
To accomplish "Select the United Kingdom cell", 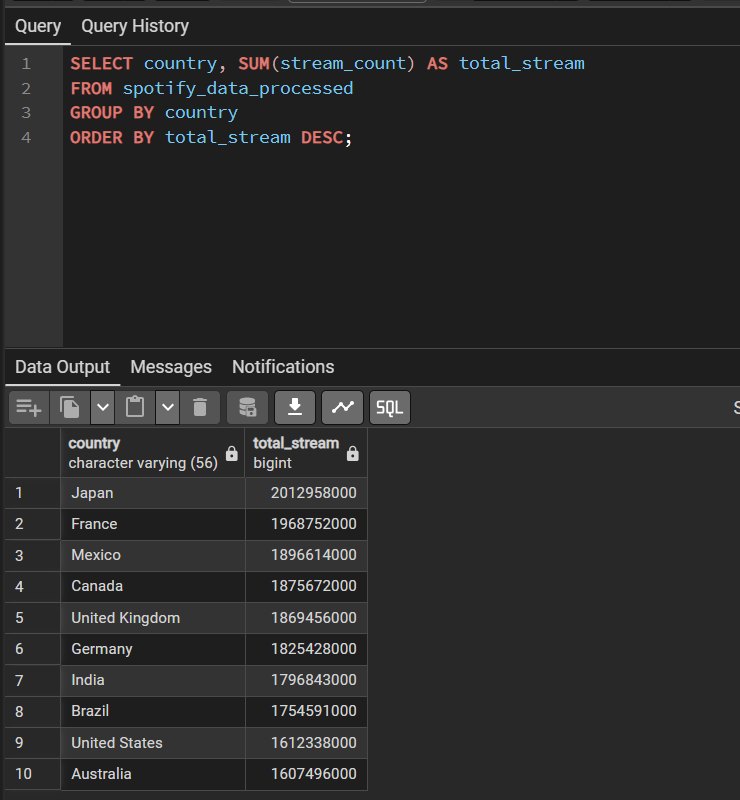I will pos(153,618).
